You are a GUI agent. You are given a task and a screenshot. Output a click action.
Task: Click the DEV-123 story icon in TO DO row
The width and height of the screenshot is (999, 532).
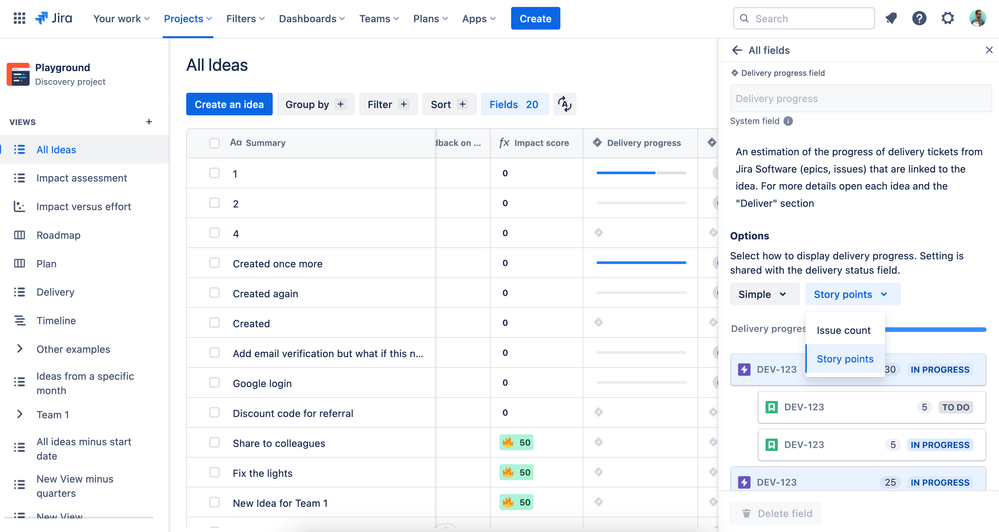[772, 407]
